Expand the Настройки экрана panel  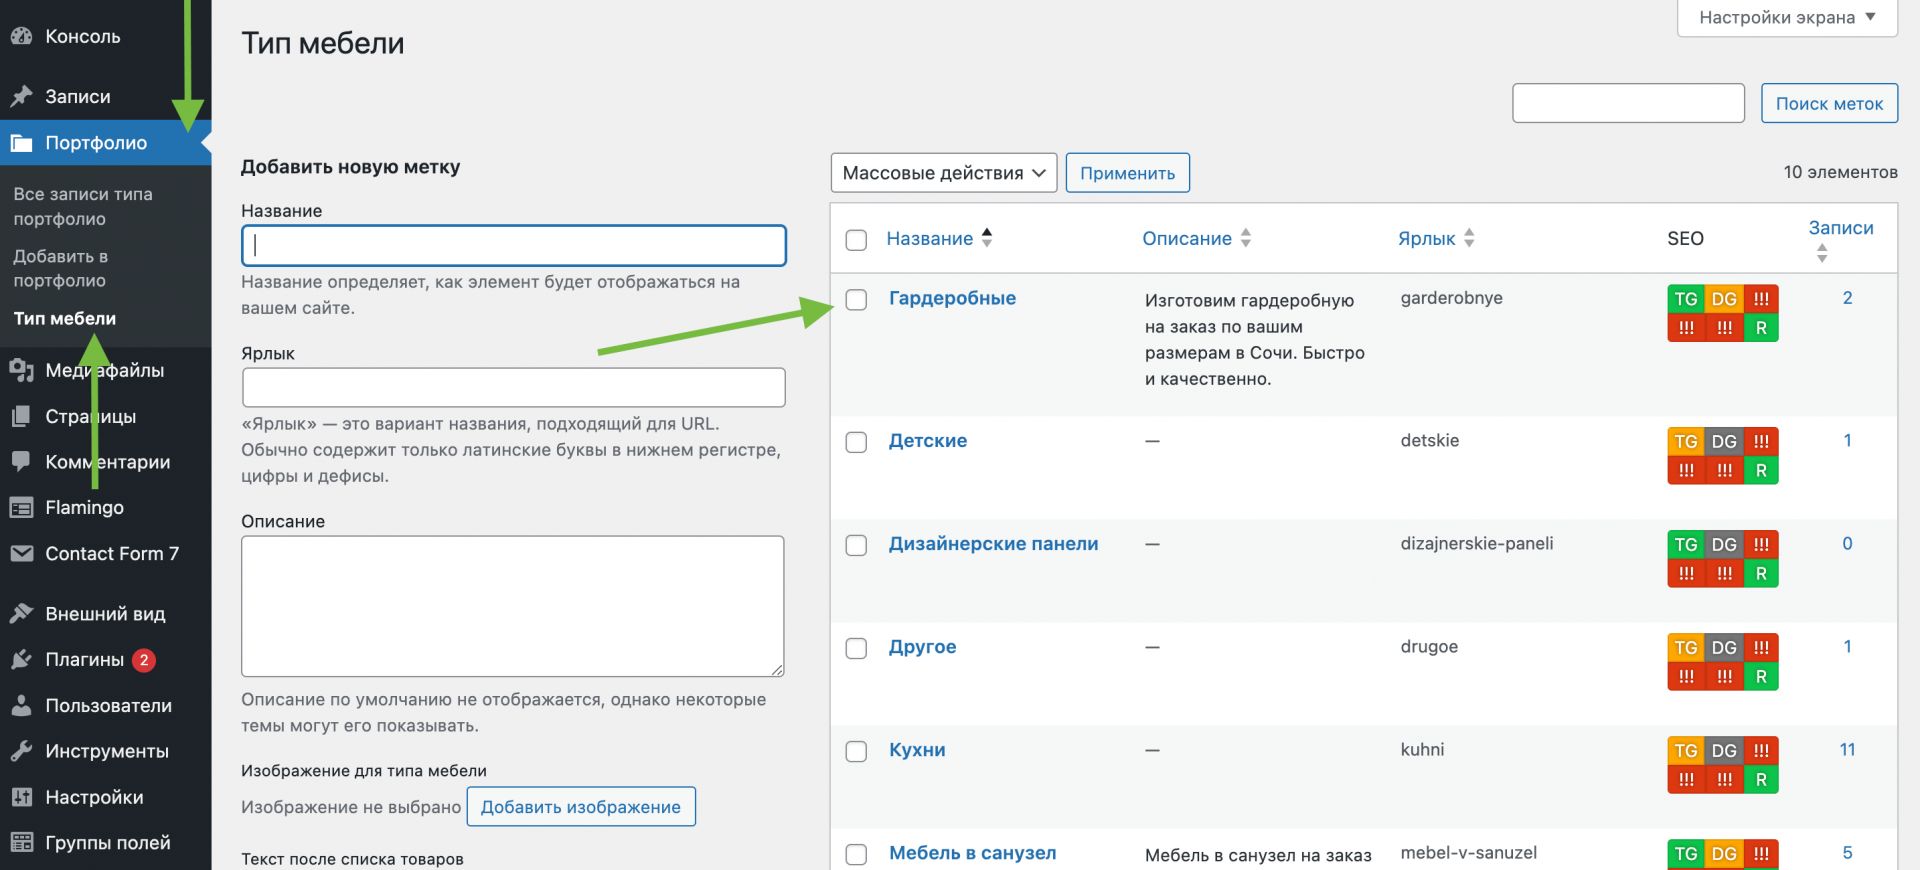coord(1787,17)
